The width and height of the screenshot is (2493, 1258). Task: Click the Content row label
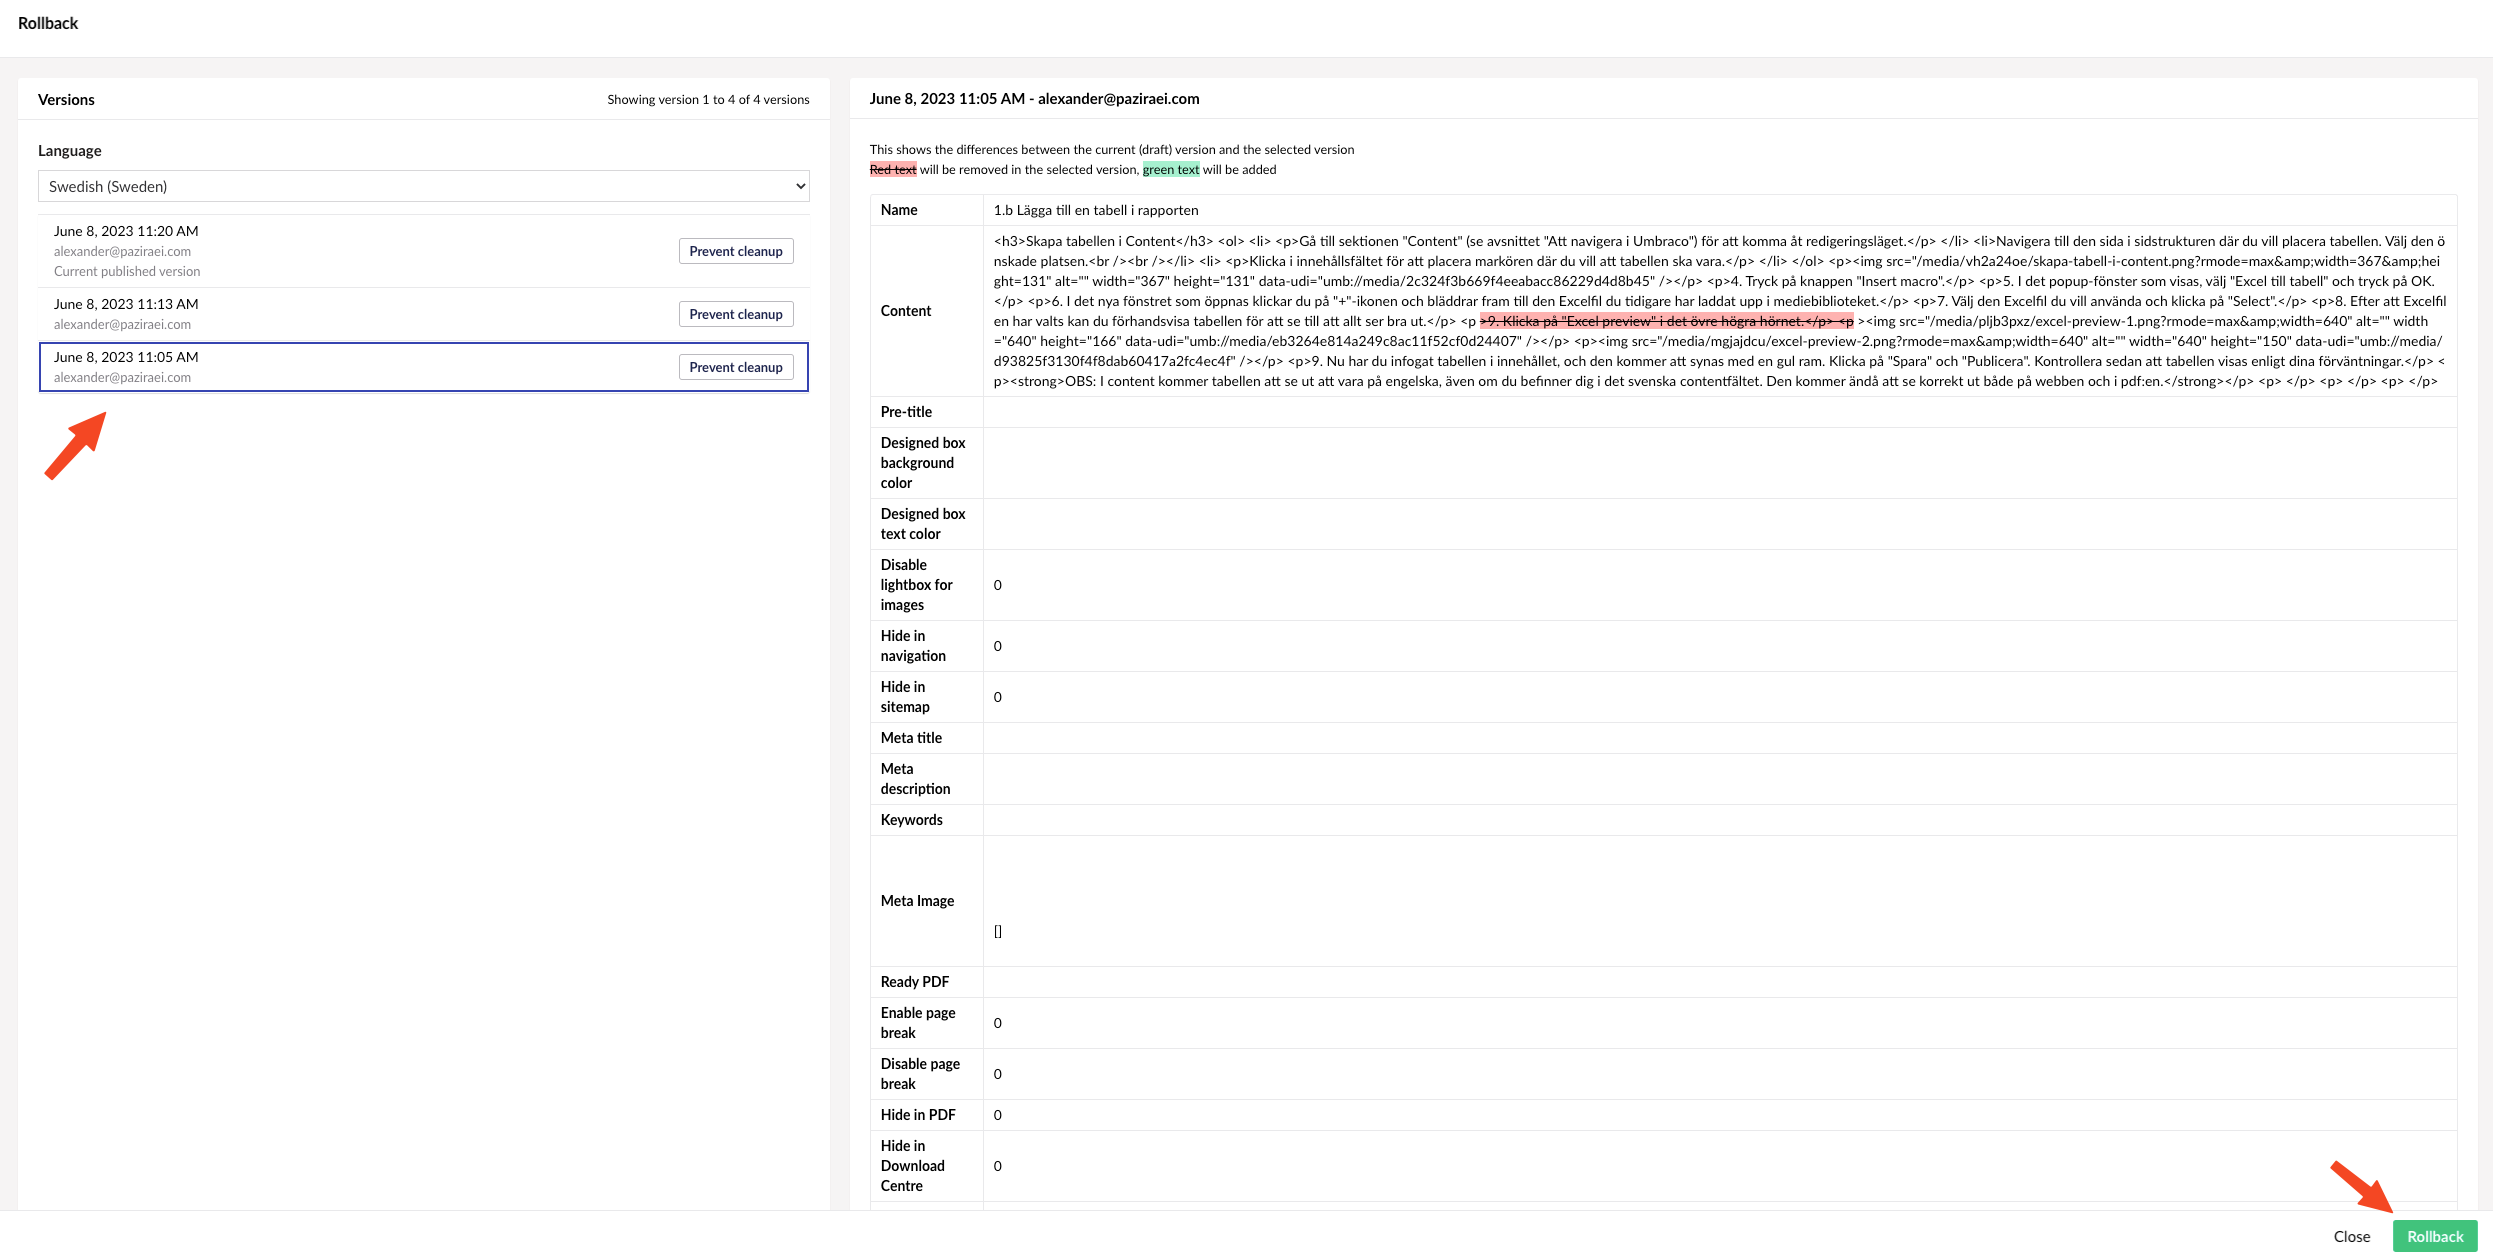905,311
